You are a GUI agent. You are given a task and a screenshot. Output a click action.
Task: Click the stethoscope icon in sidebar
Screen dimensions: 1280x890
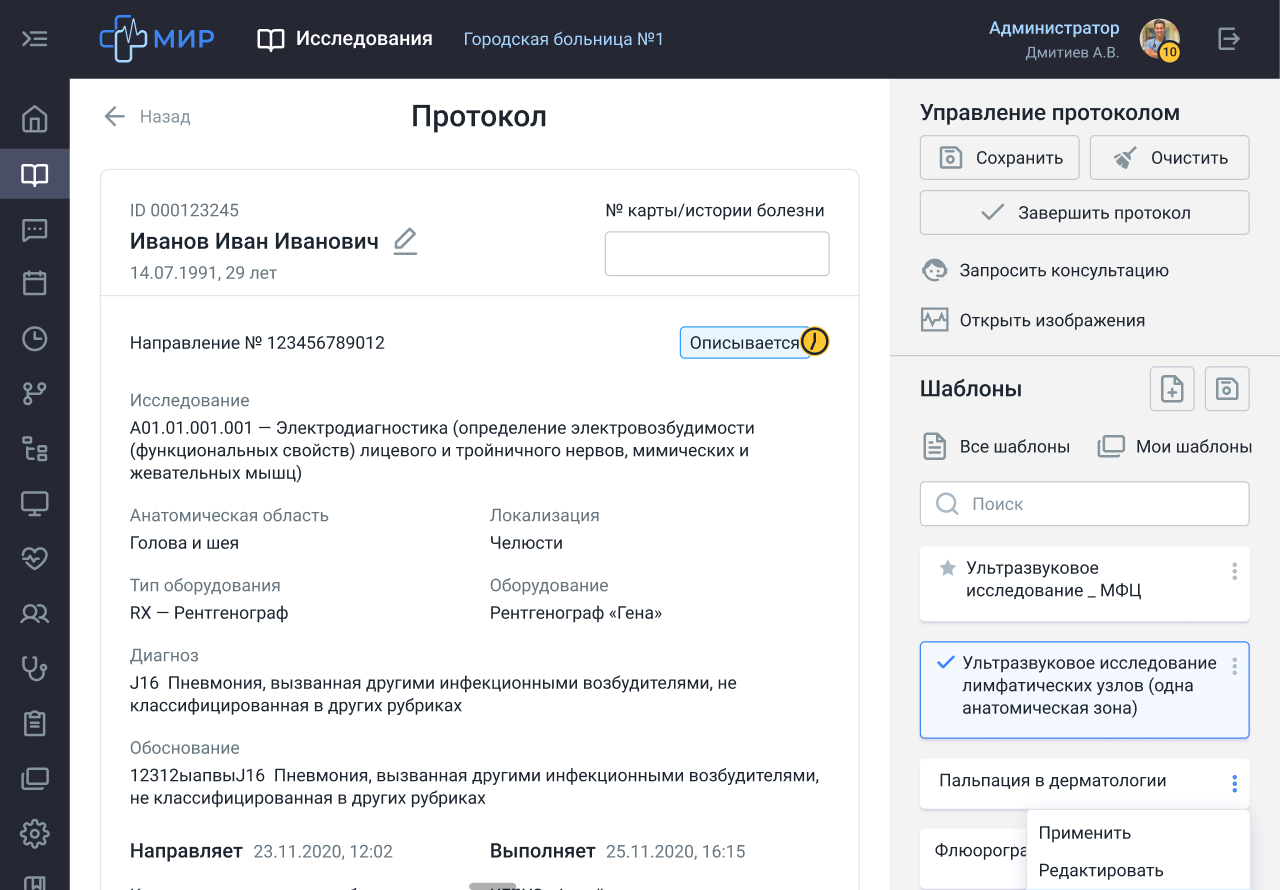pos(35,667)
